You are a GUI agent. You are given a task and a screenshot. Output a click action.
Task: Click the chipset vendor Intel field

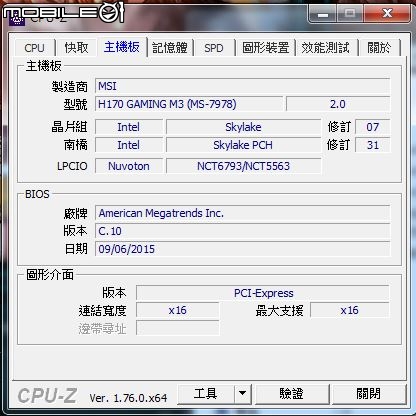click(129, 127)
